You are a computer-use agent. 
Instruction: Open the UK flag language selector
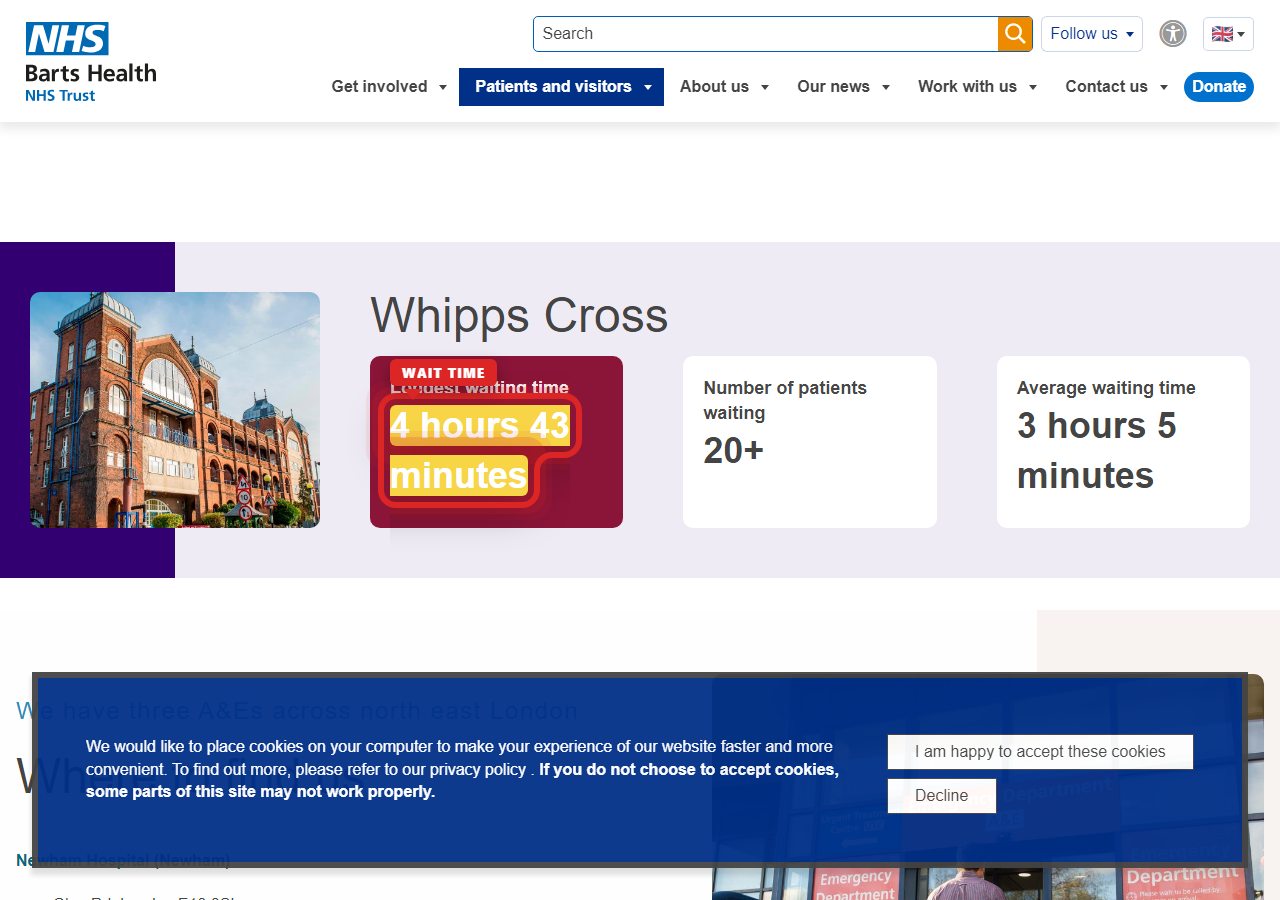pos(1228,34)
